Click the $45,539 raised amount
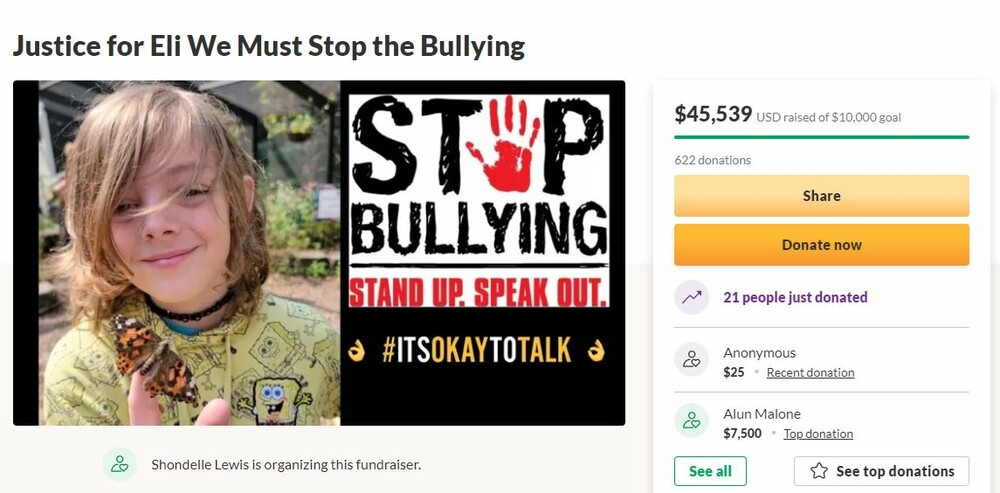 point(713,114)
